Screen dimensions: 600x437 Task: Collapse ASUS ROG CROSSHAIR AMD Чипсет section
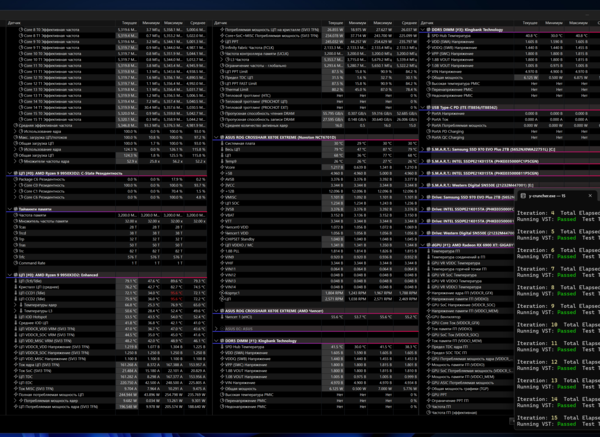pyautogui.click(x=216, y=311)
